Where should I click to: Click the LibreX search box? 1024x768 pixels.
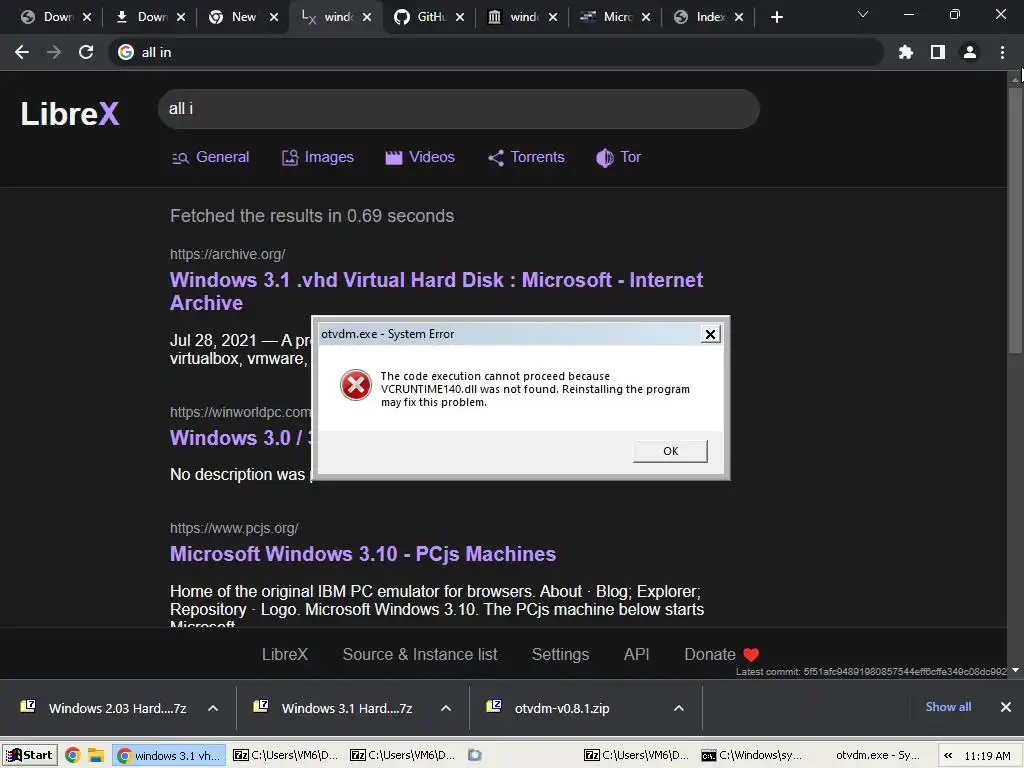click(458, 109)
